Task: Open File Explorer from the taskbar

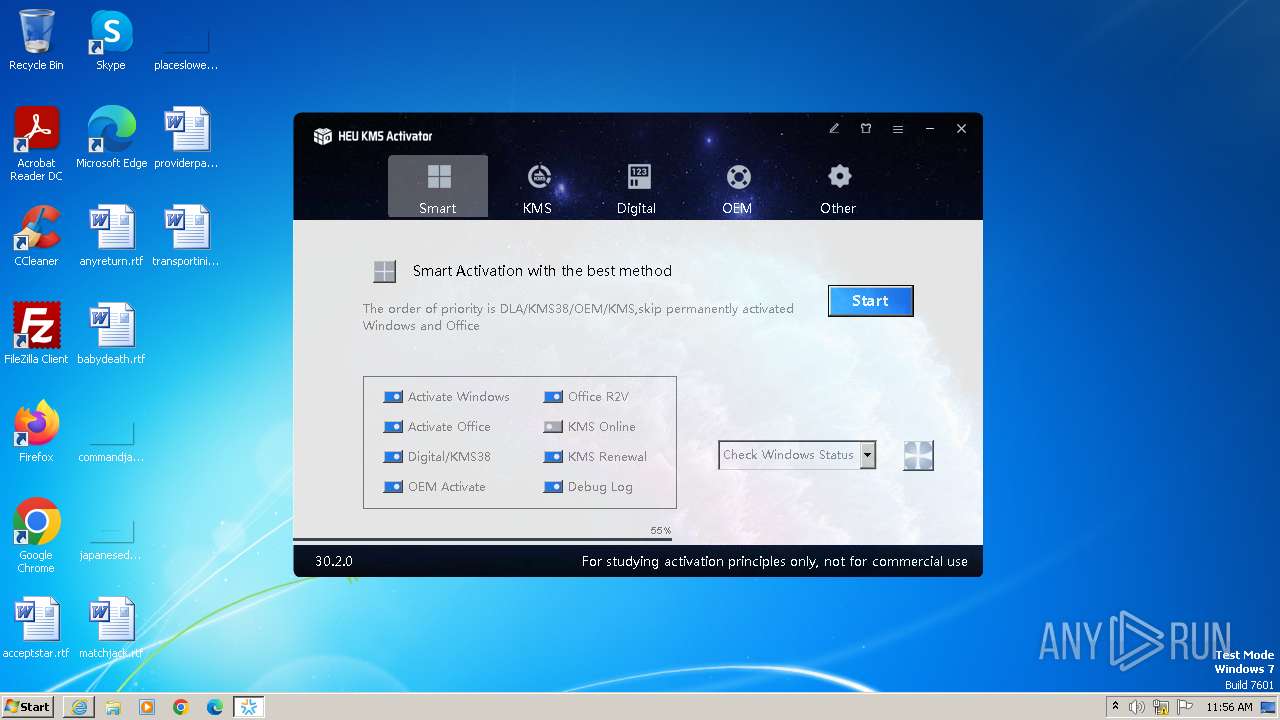Action: (113, 707)
